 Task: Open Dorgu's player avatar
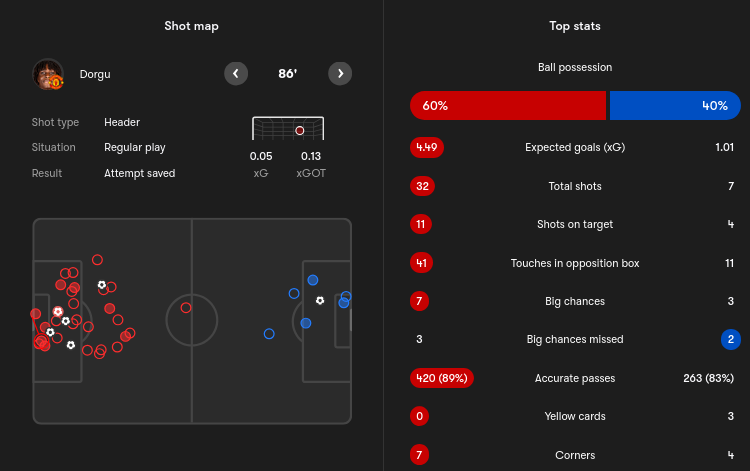pyautogui.click(x=48, y=74)
